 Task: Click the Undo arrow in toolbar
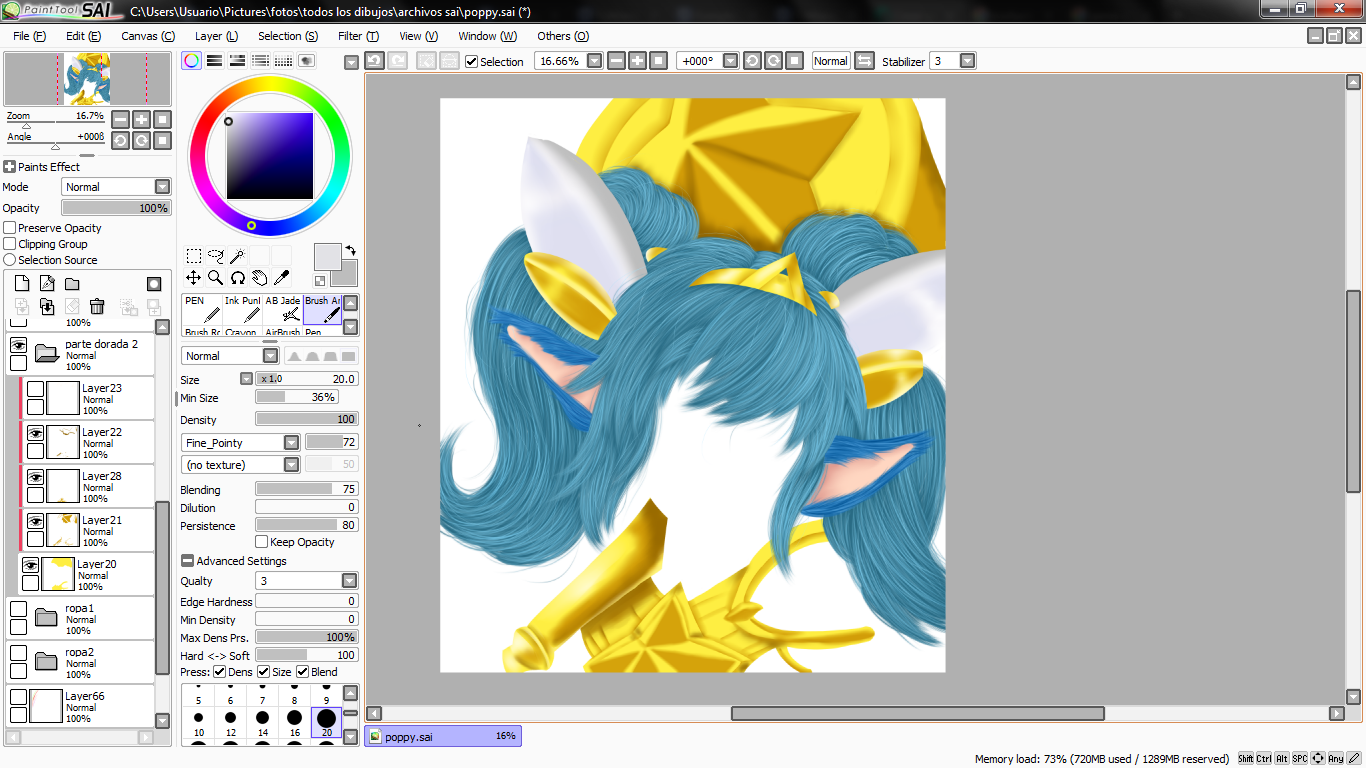click(x=374, y=61)
